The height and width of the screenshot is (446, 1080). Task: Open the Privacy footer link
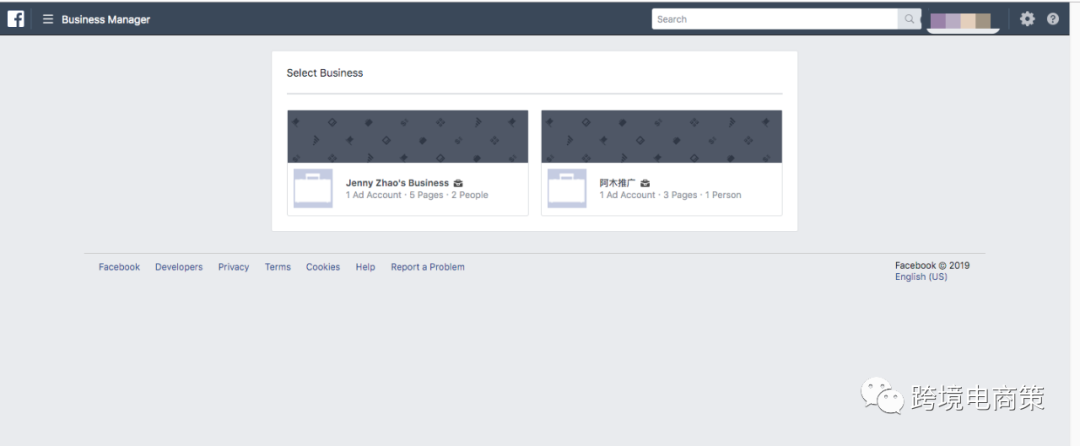click(x=233, y=267)
